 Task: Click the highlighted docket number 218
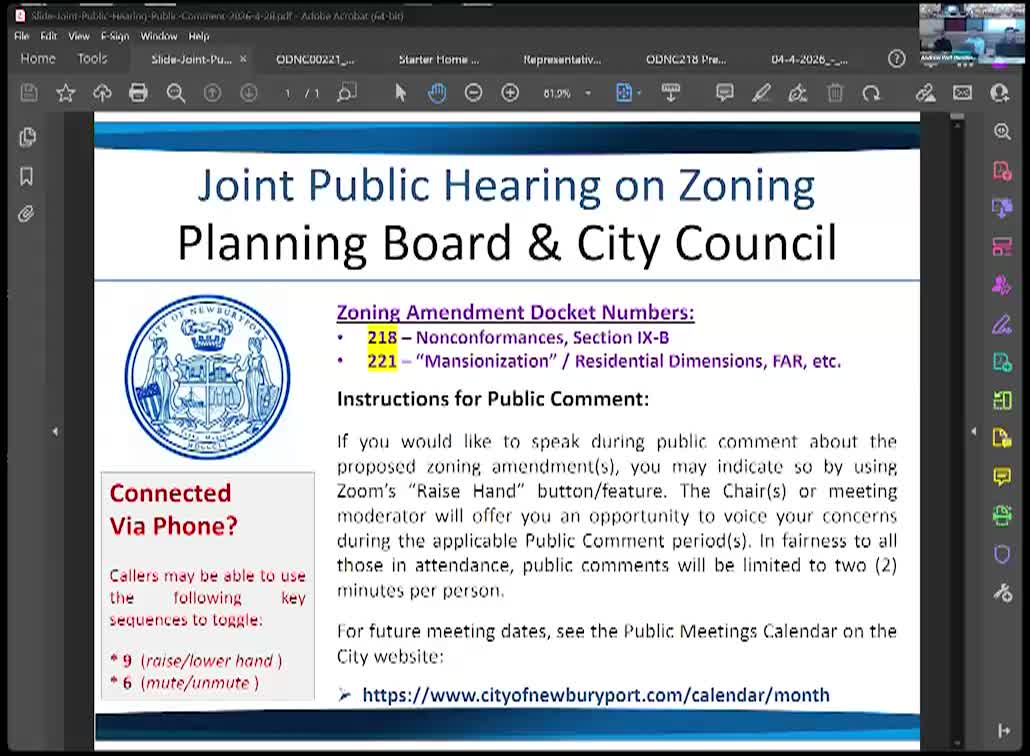(382, 338)
